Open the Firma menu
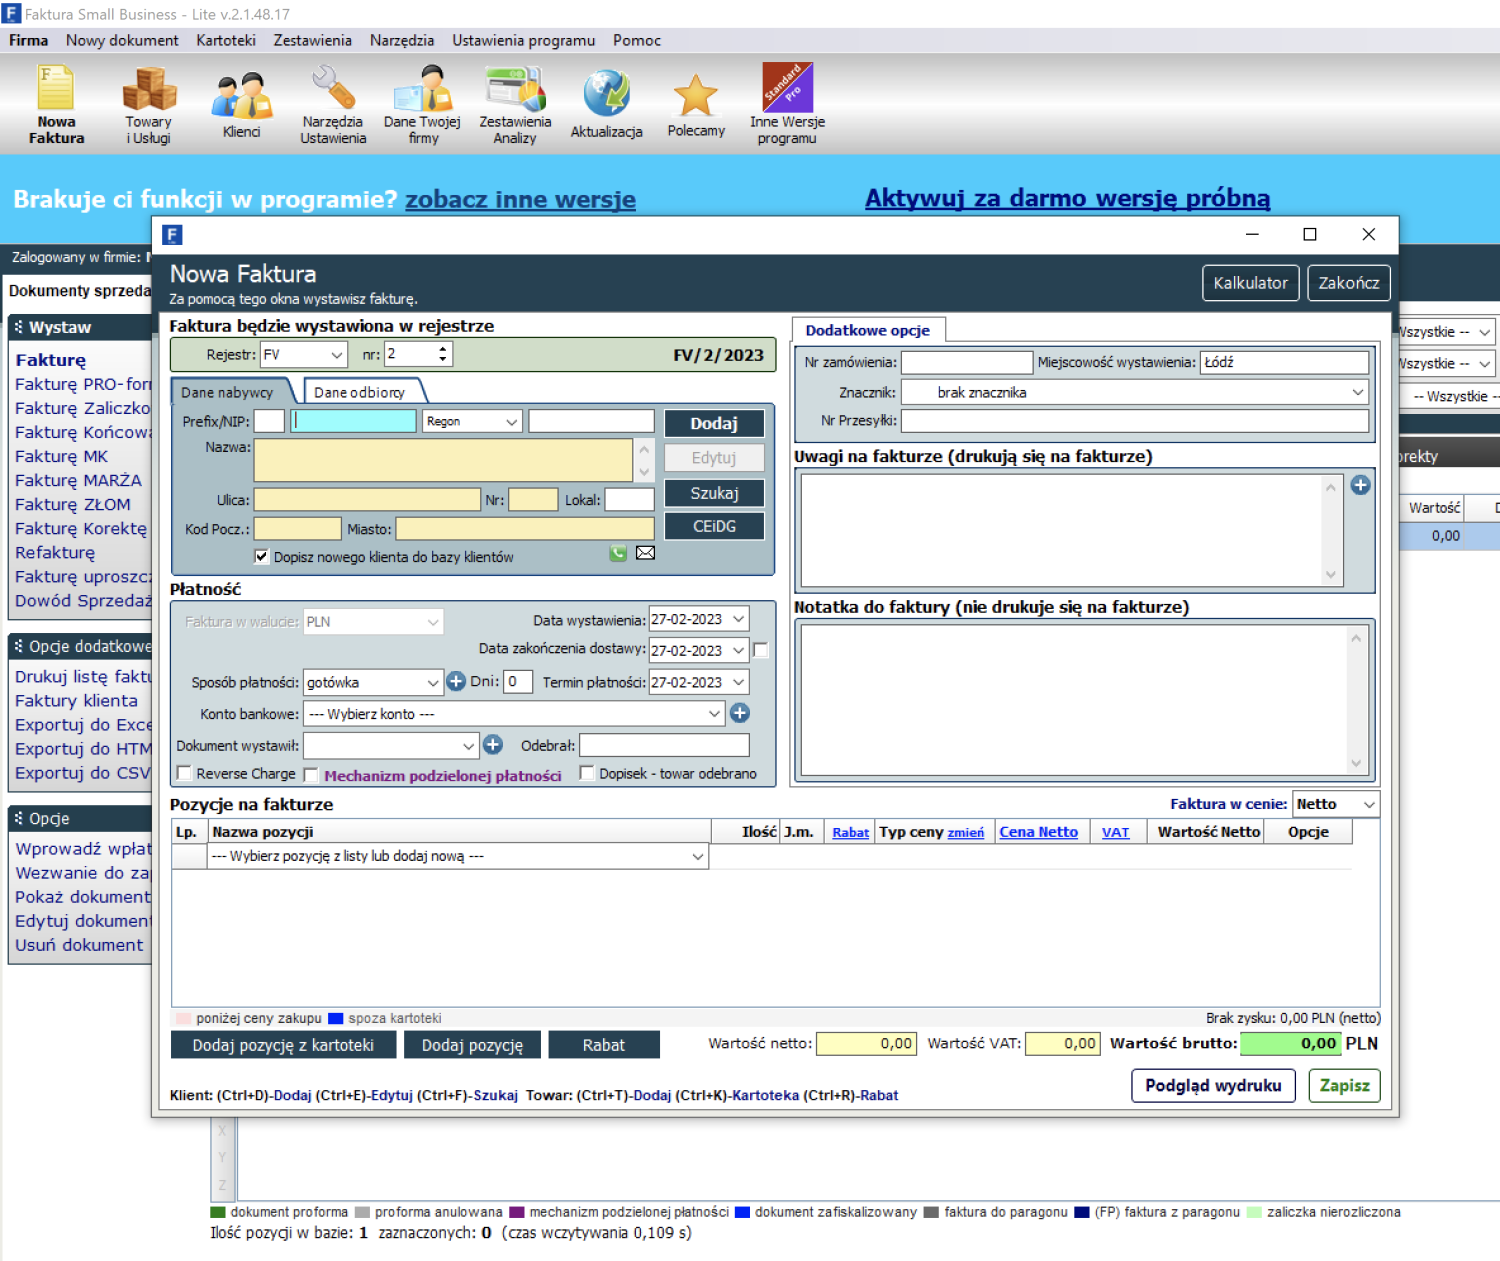 [29, 40]
